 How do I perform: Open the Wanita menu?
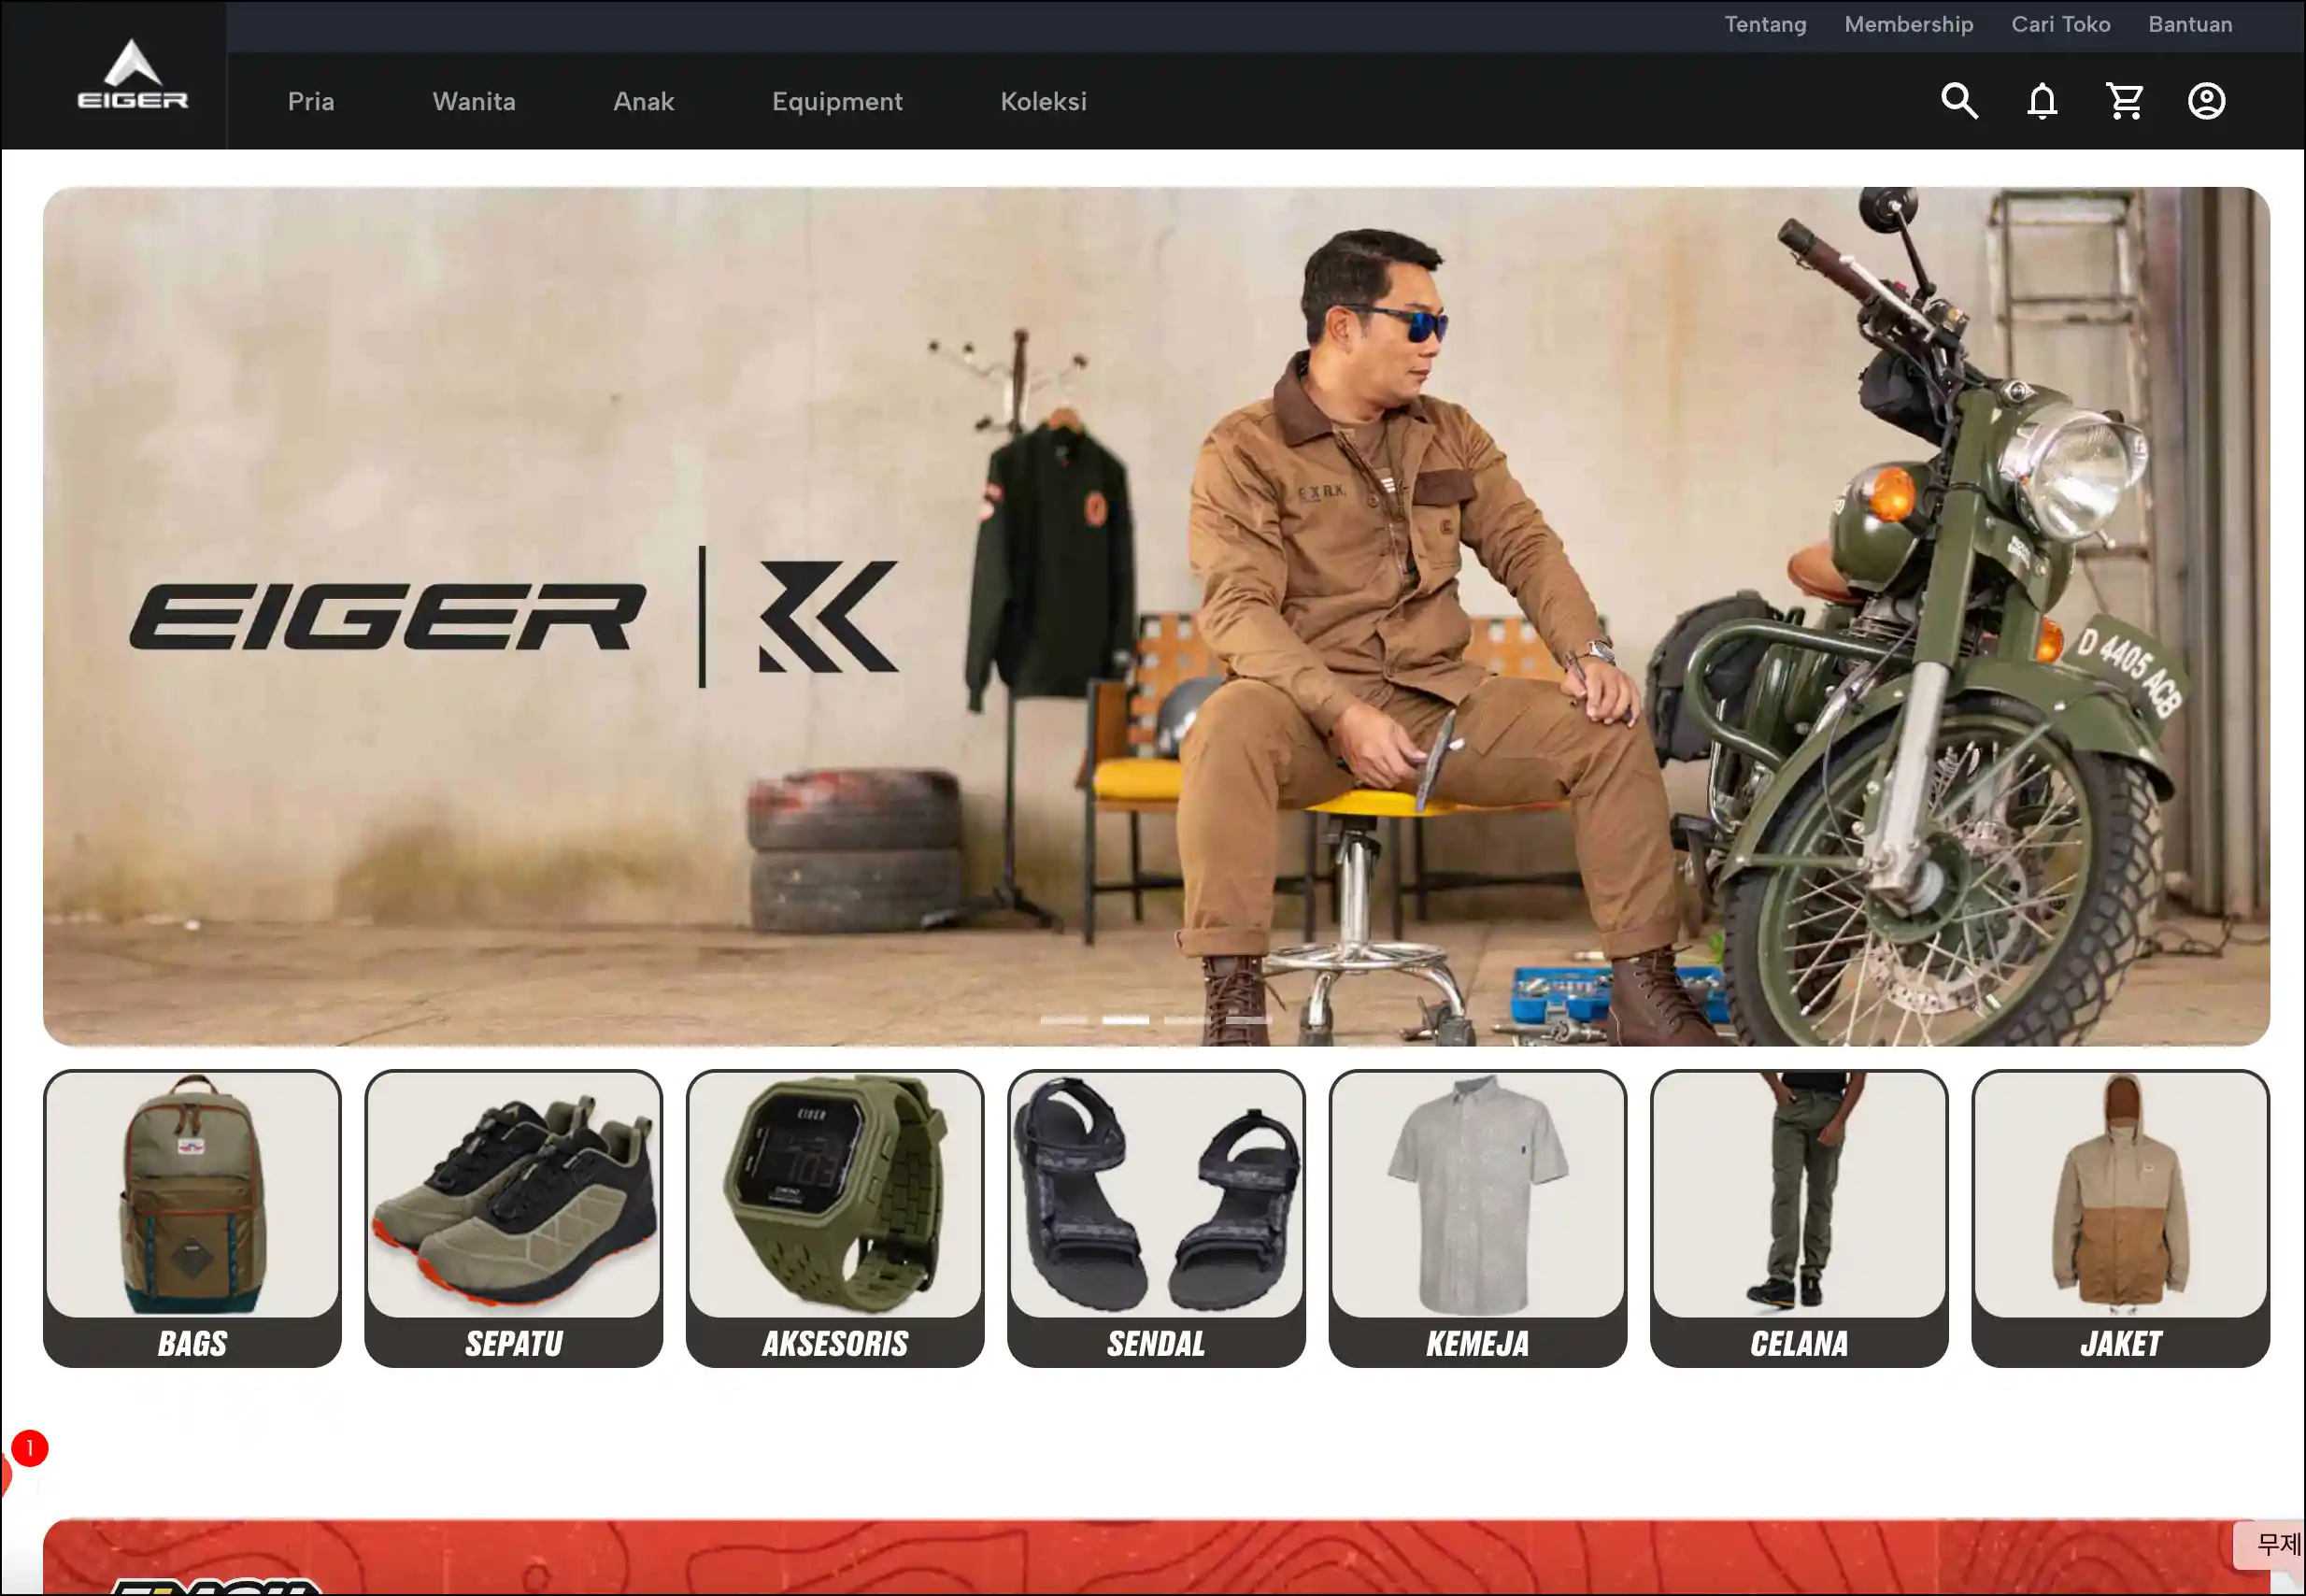point(473,102)
